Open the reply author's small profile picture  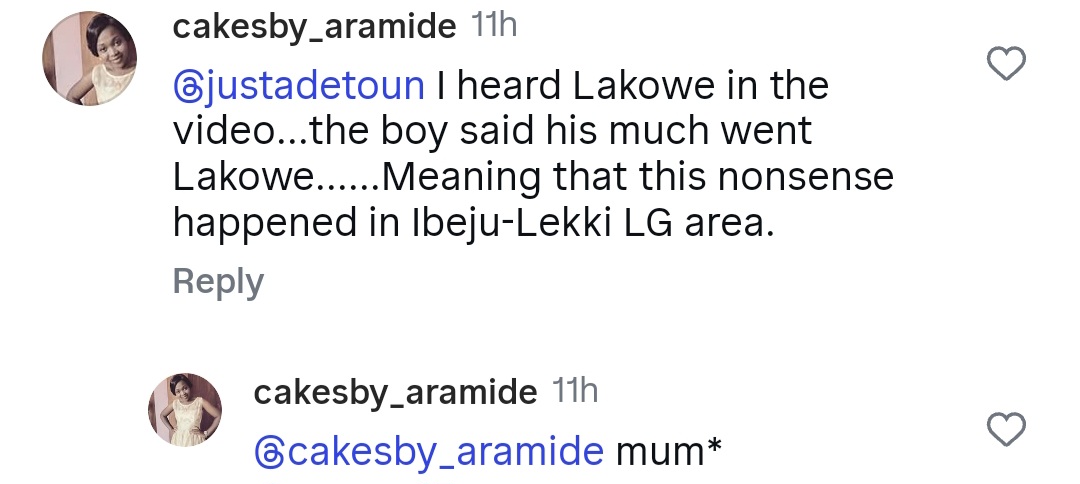point(185,410)
